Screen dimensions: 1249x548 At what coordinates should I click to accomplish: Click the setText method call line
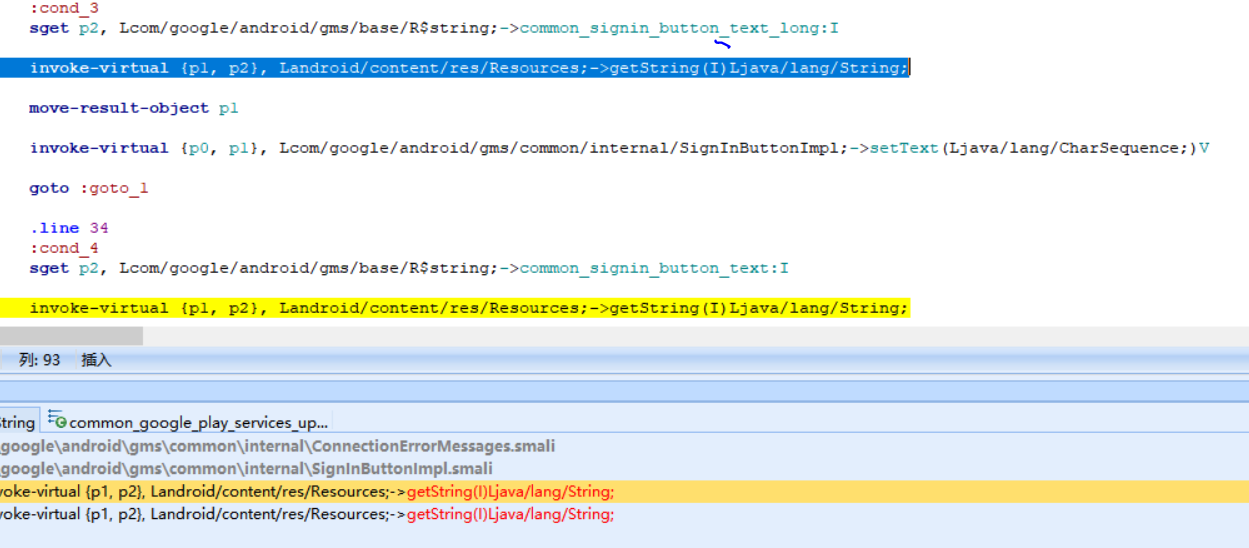pos(619,148)
